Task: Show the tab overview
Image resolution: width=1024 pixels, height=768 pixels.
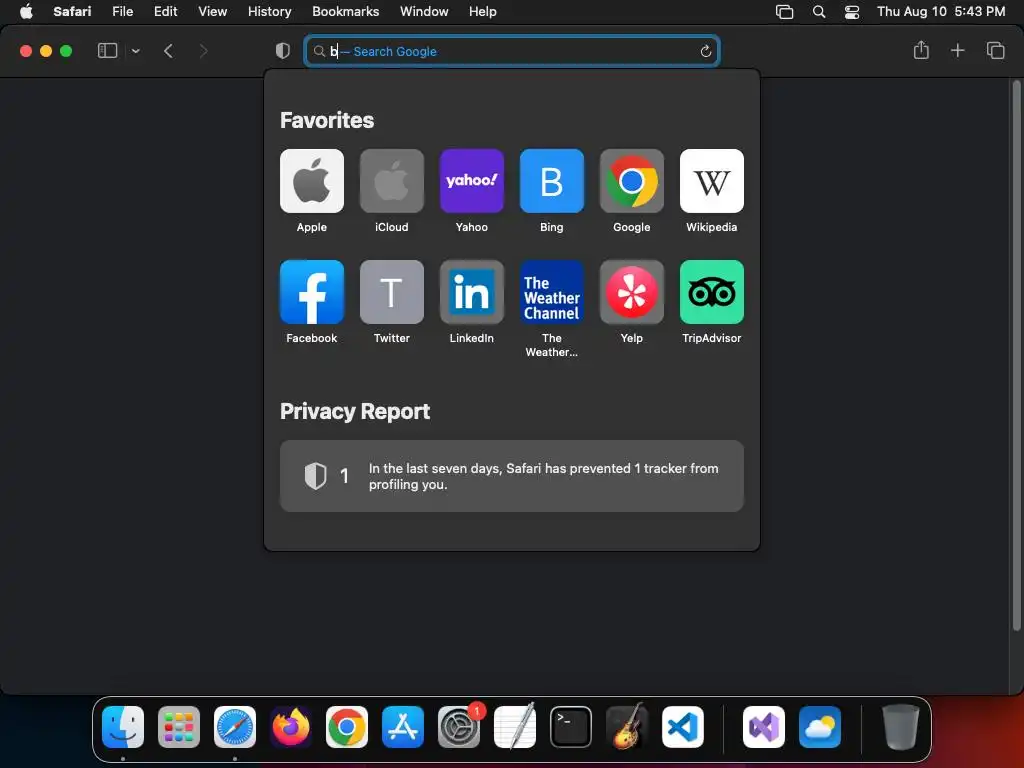Action: coord(995,50)
